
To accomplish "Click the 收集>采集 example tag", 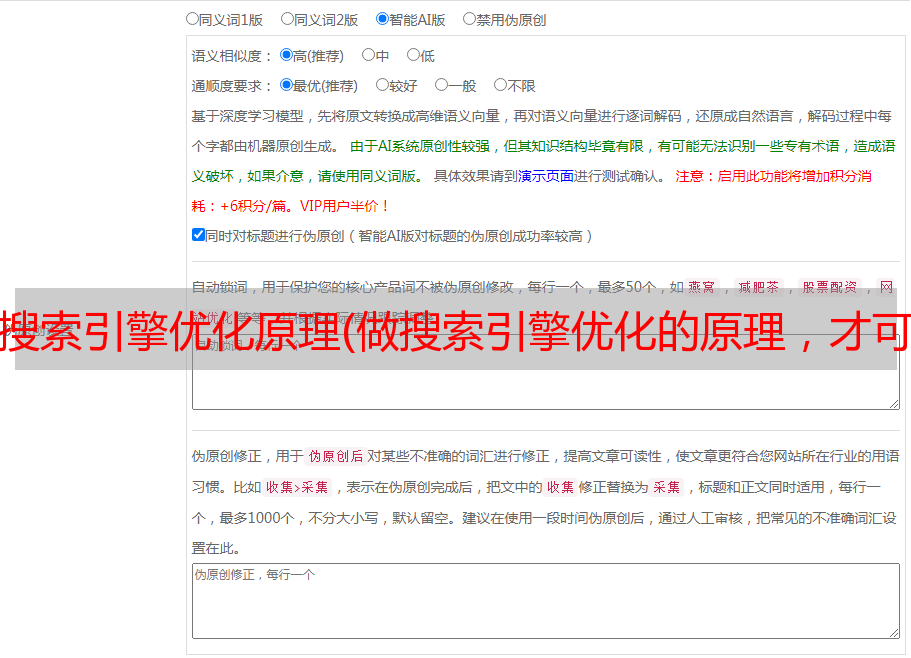I will pos(297,487).
